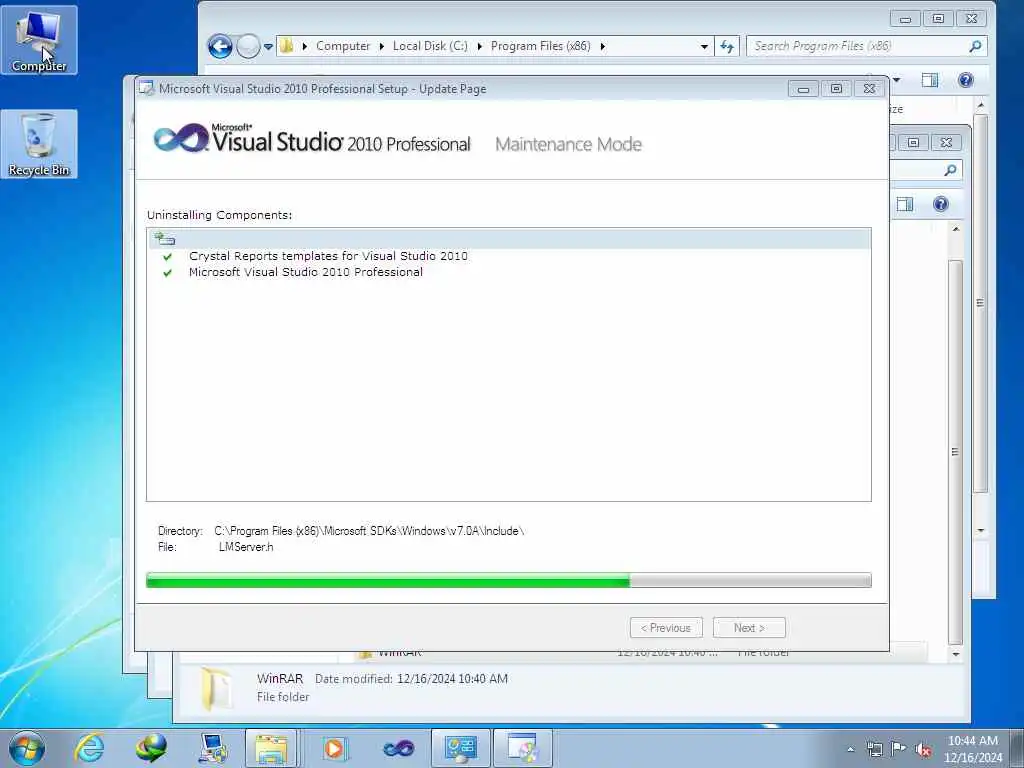Open Windows Explorer from the taskbar

(x=271, y=748)
